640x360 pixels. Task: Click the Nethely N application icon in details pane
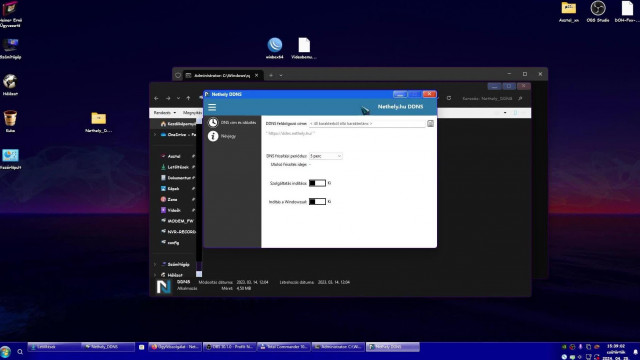point(164,287)
